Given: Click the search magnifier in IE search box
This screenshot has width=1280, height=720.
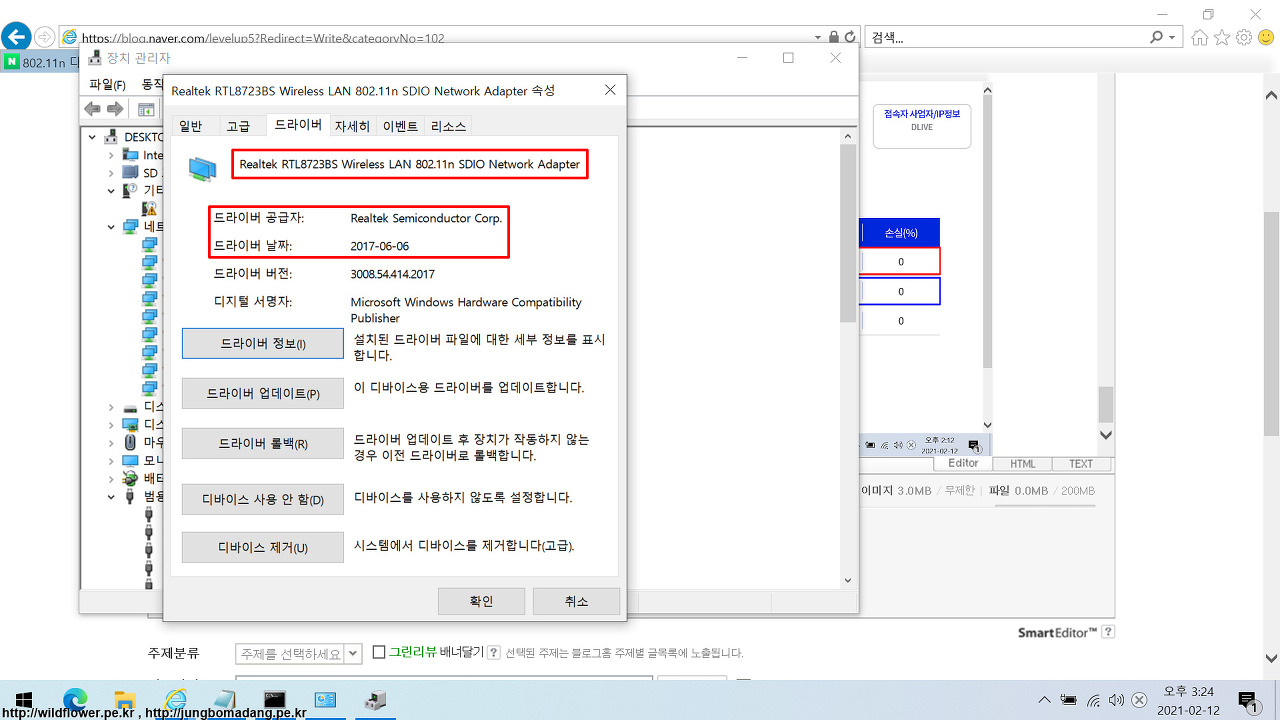Looking at the screenshot, I should pos(1156,37).
